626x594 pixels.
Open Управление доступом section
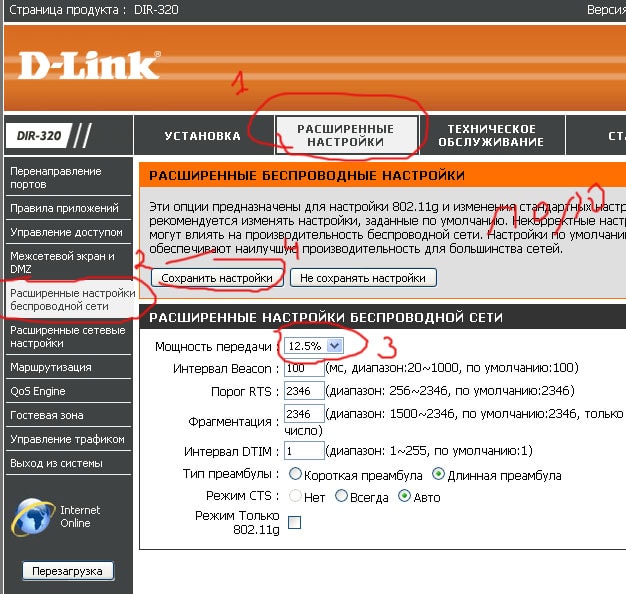[68, 232]
